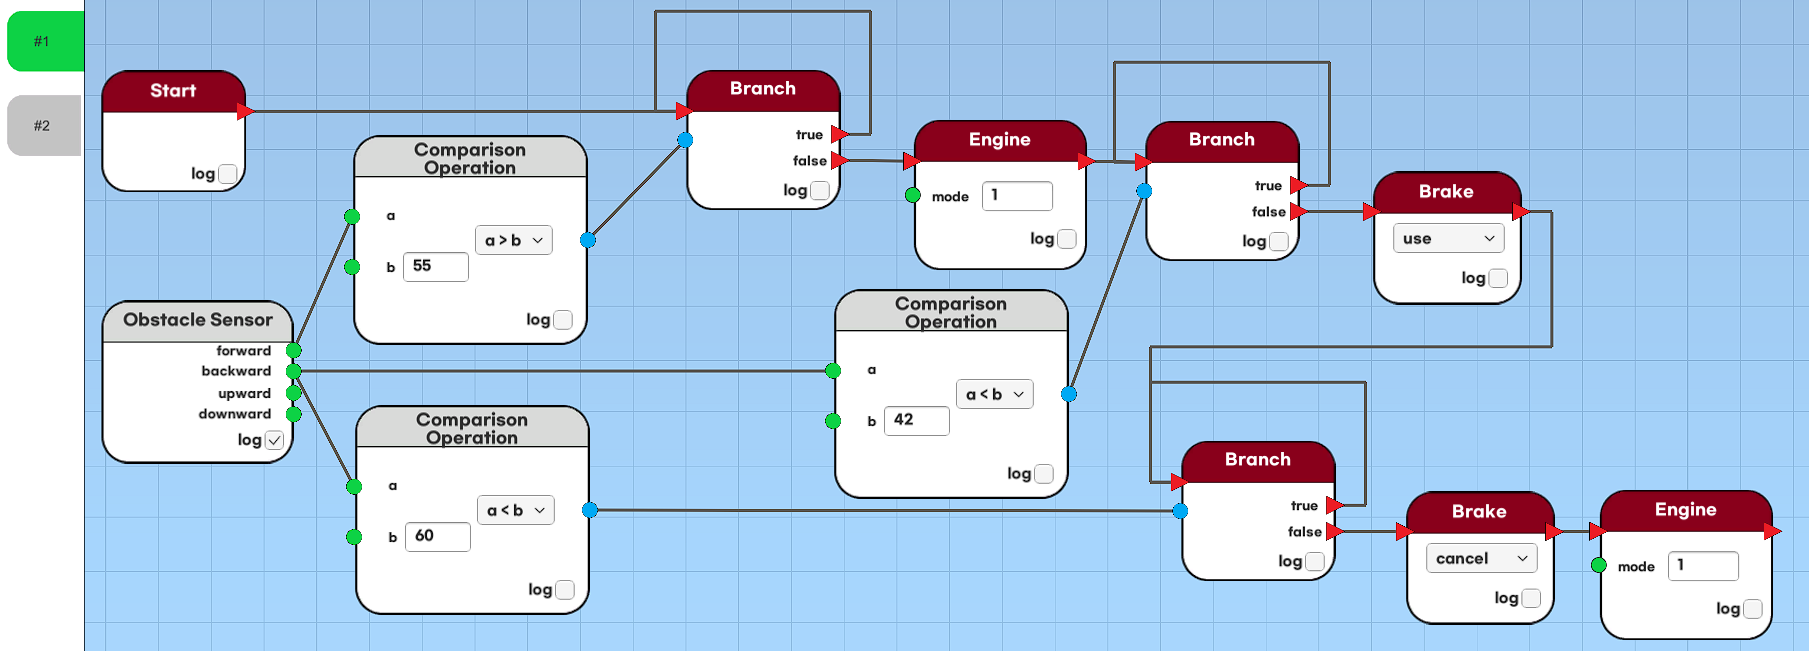This screenshot has width=1809, height=651.
Task: Click the second Branch's true output arrow
Action: click(x=1298, y=185)
